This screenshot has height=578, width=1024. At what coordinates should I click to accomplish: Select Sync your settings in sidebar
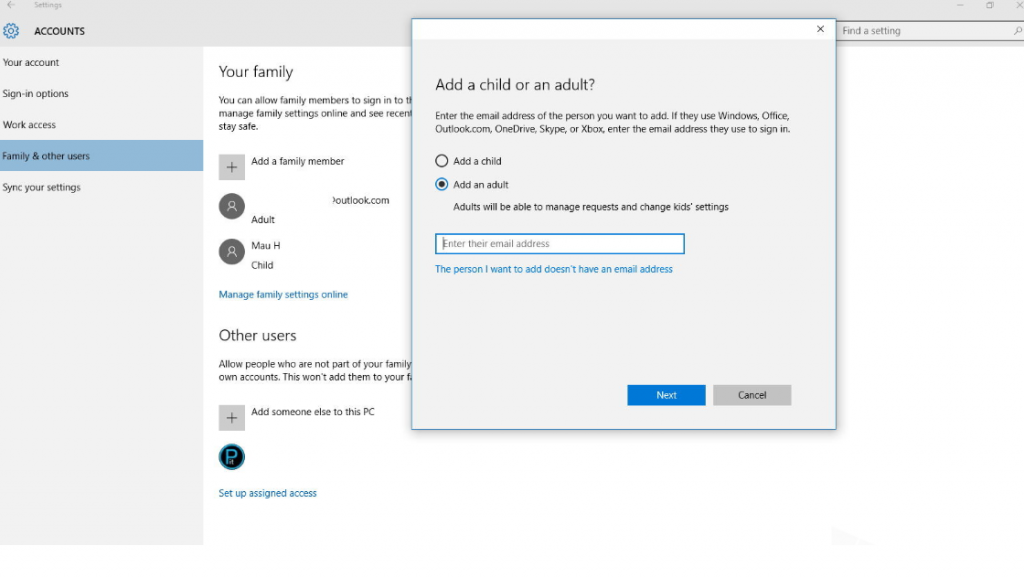(42, 187)
